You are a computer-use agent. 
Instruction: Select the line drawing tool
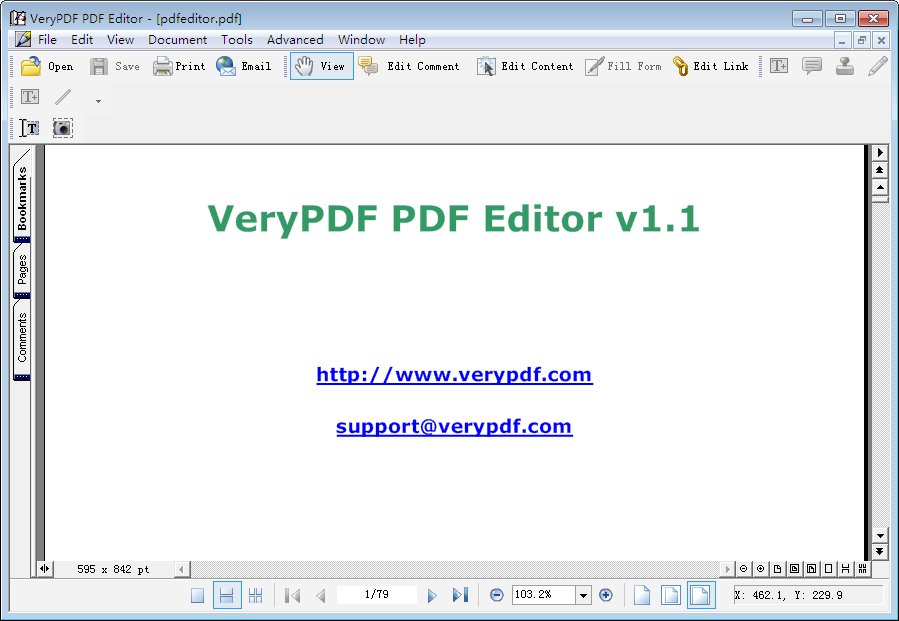pos(63,96)
